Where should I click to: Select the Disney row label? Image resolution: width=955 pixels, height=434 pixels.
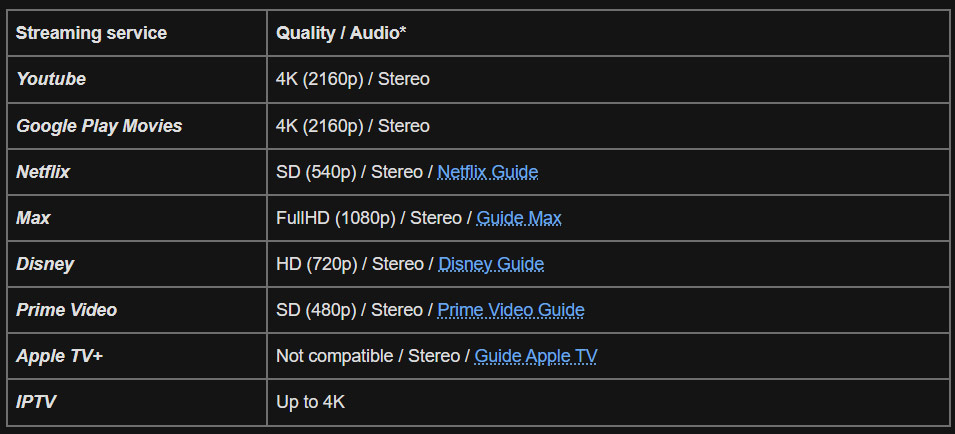click(45, 264)
